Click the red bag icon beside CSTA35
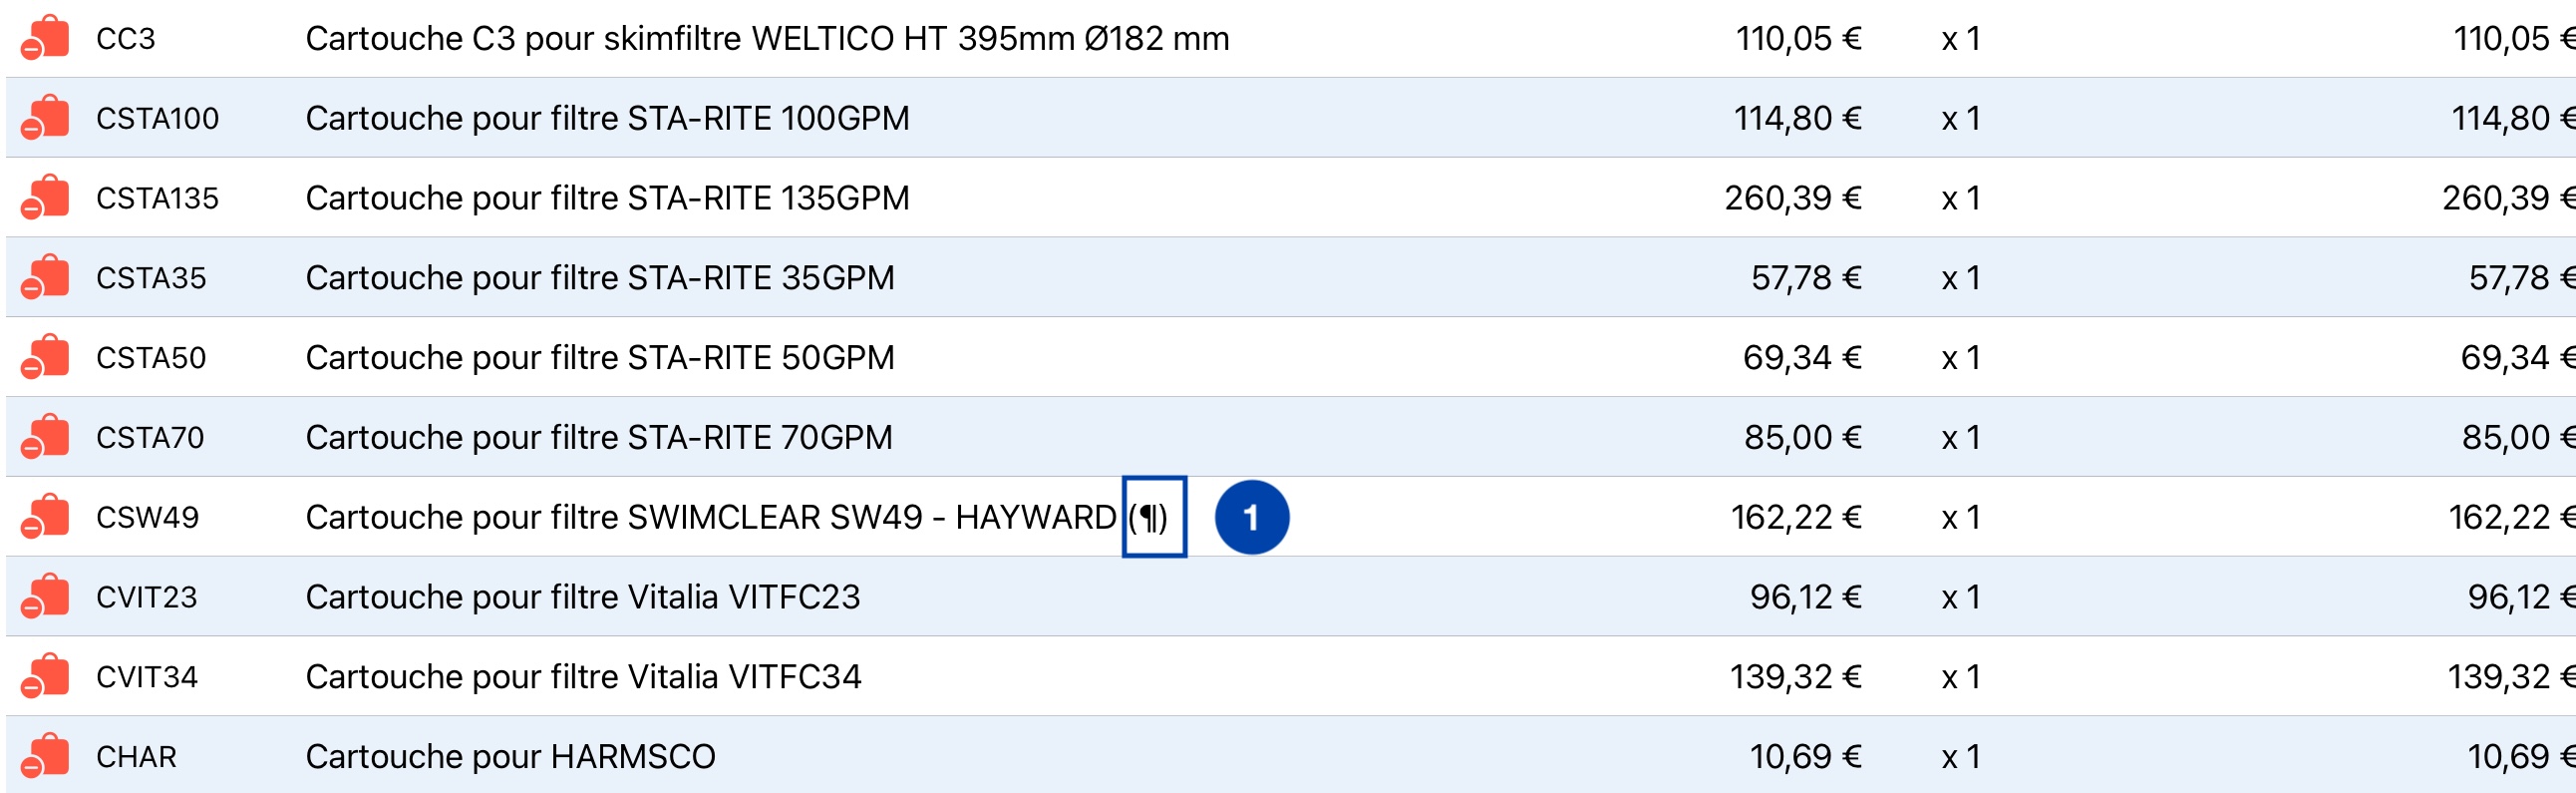 point(45,277)
